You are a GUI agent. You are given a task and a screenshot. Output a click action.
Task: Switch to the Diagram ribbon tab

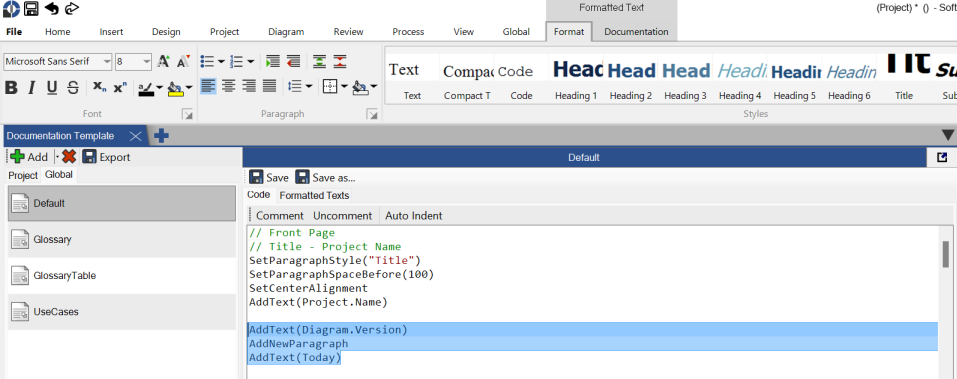pyautogui.click(x=286, y=32)
